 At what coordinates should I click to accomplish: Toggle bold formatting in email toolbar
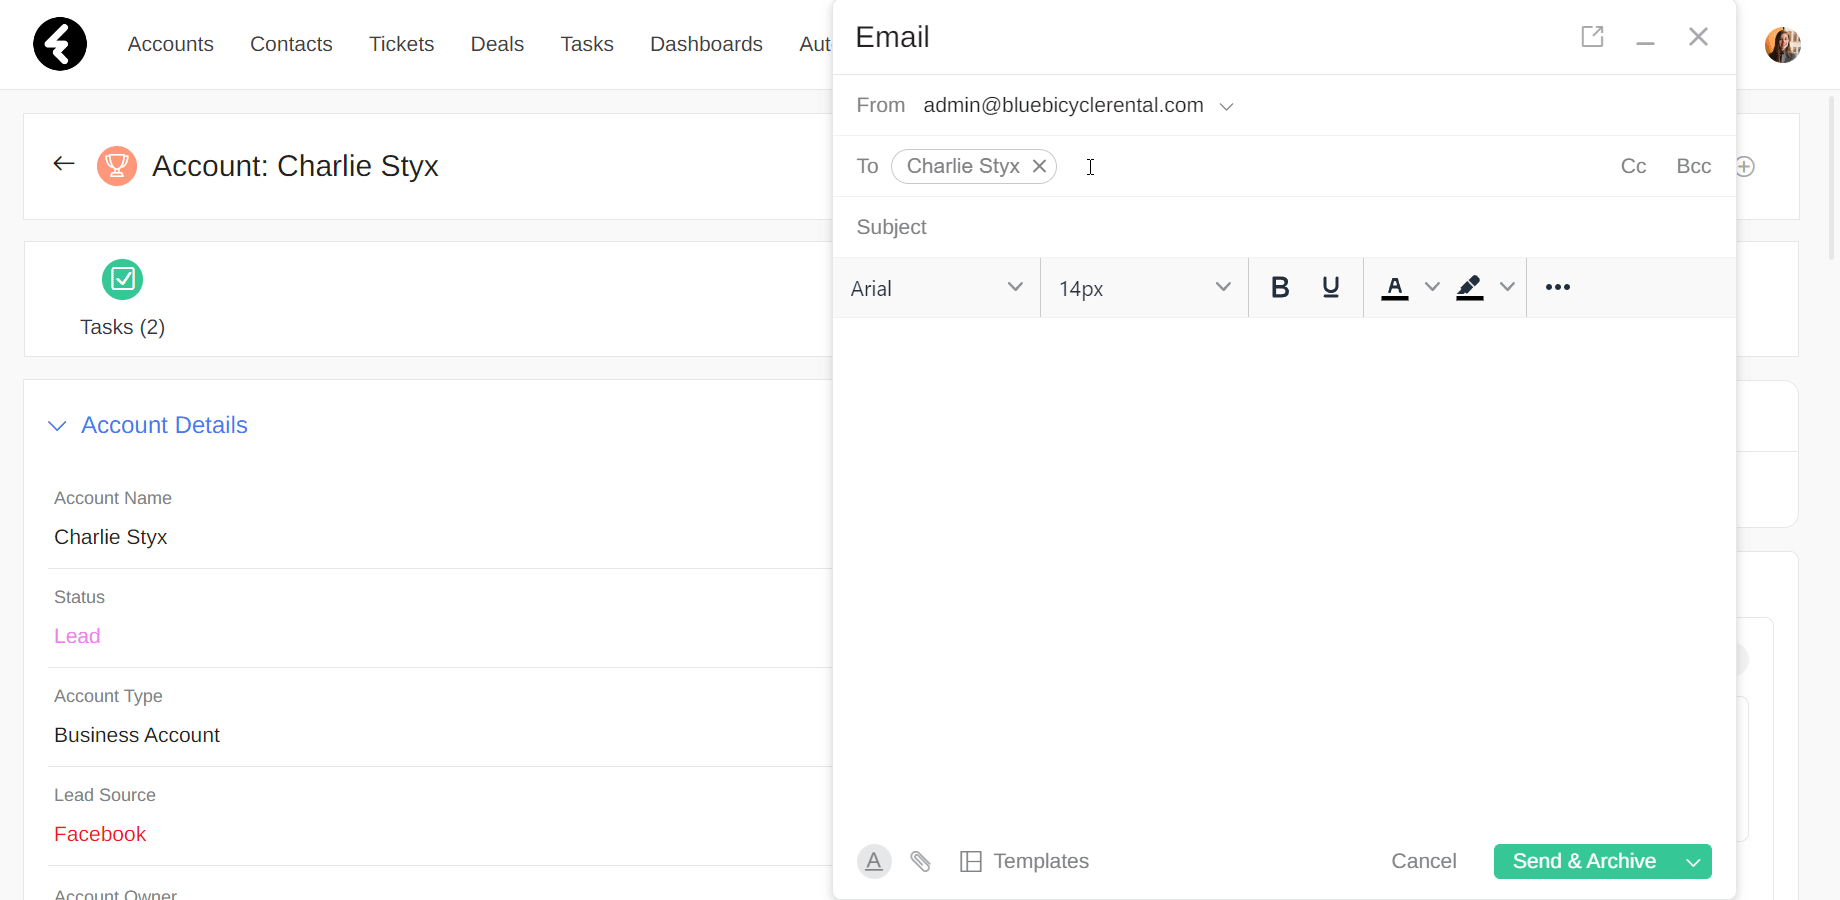click(1280, 288)
